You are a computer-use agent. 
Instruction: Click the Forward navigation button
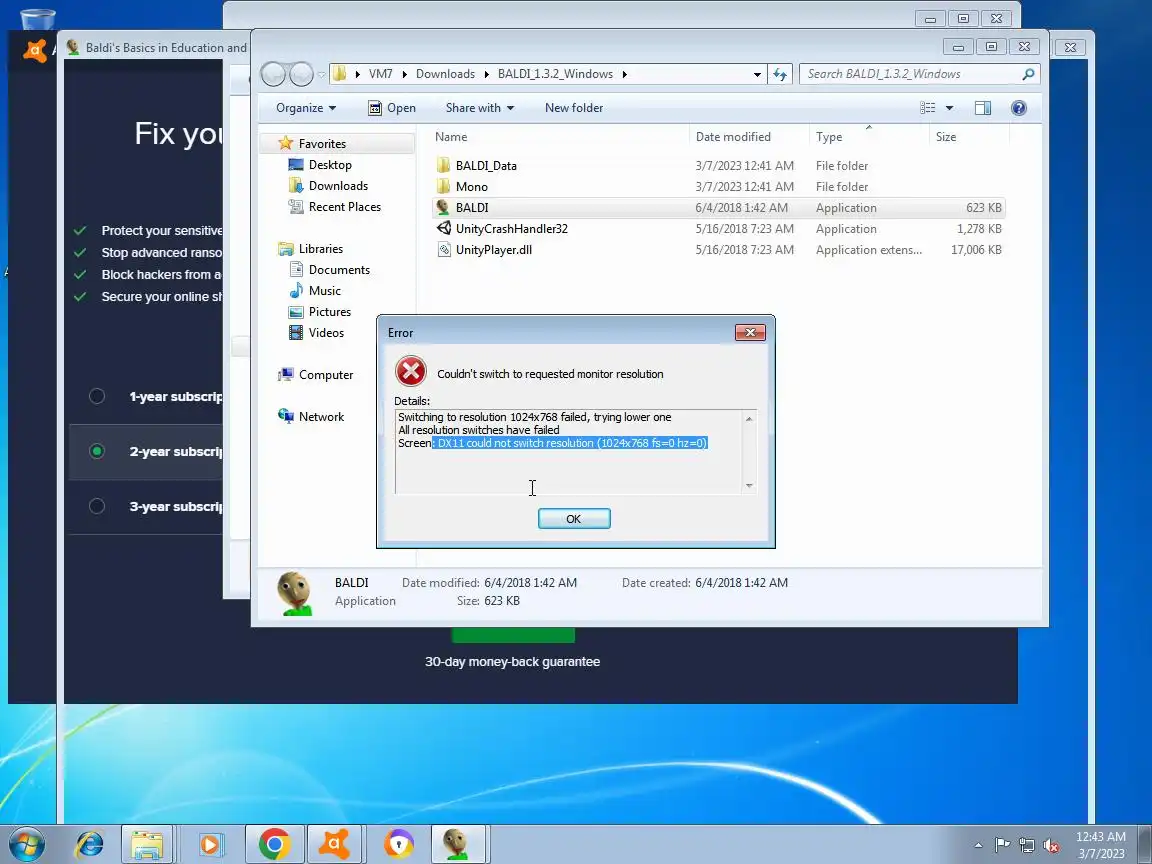pos(301,73)
